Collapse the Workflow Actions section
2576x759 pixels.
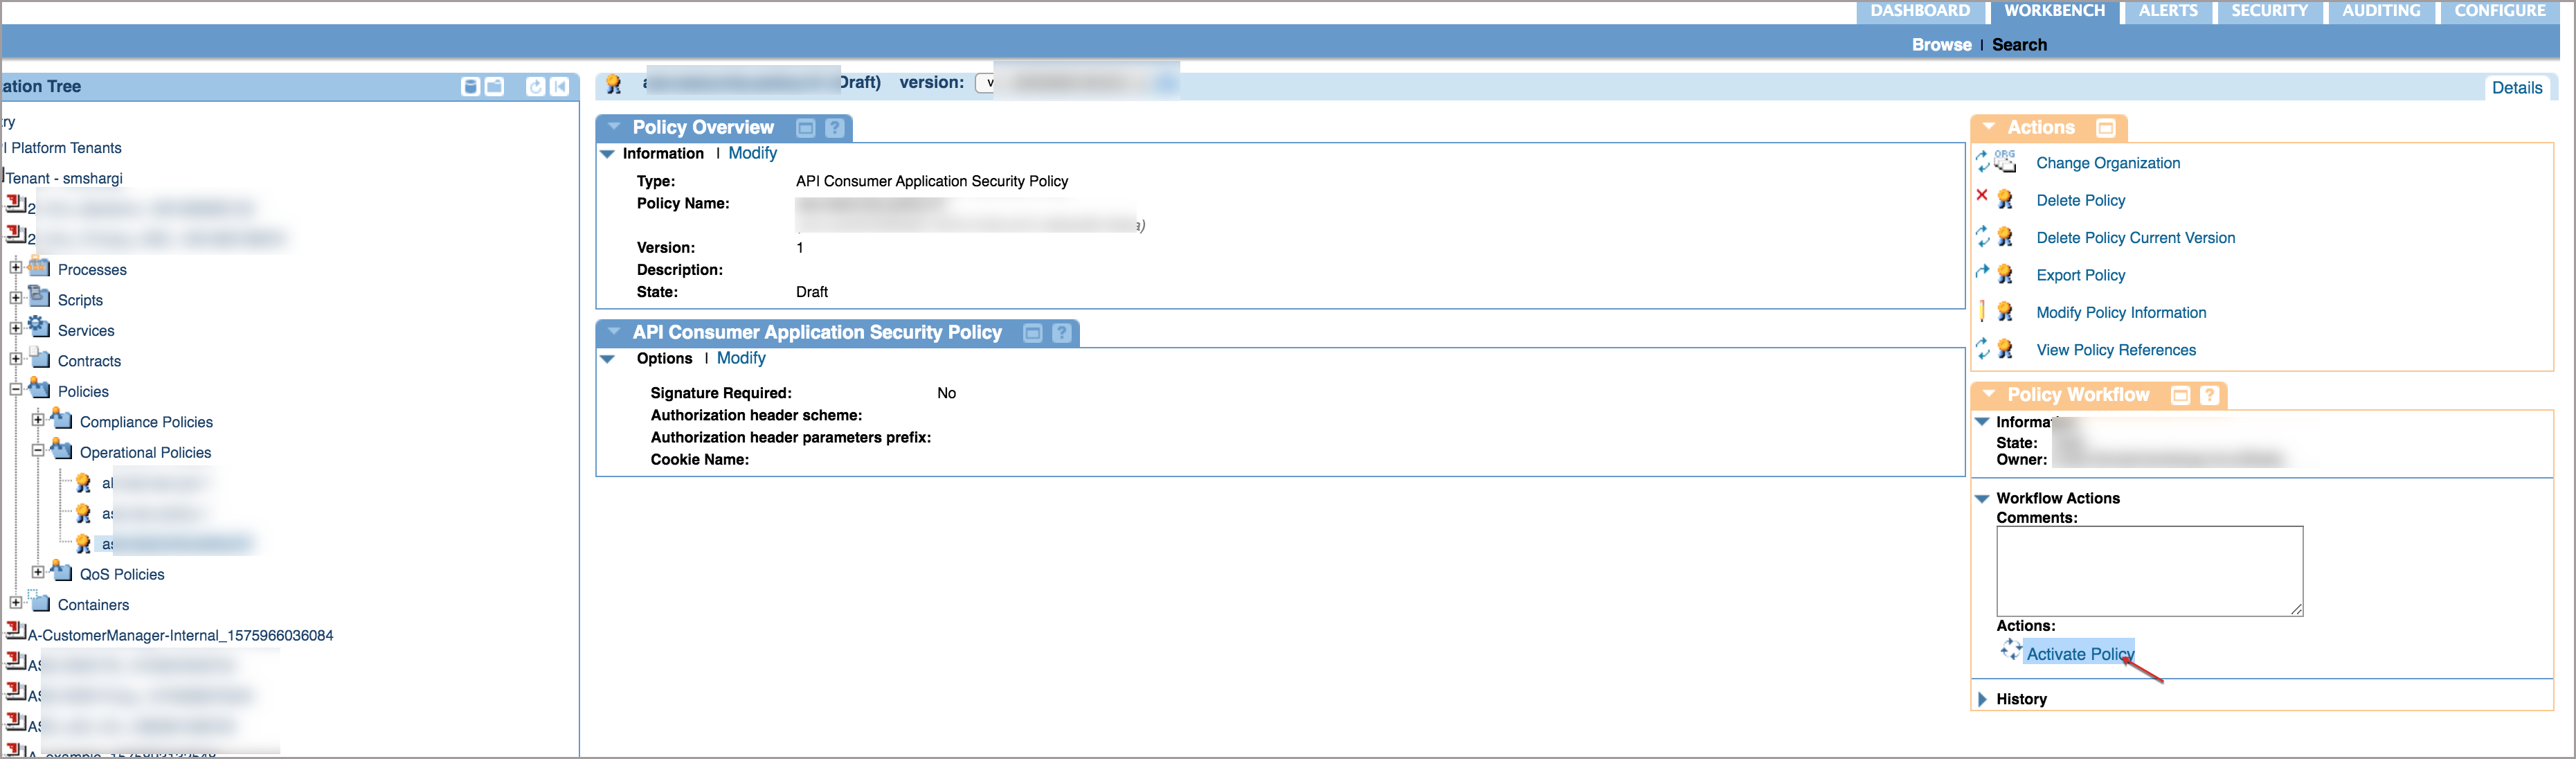click(1982, 498)
